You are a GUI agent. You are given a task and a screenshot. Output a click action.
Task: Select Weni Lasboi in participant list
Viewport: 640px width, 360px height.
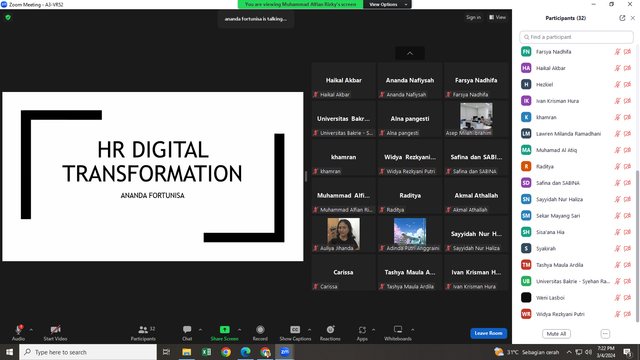click(576, 298)
